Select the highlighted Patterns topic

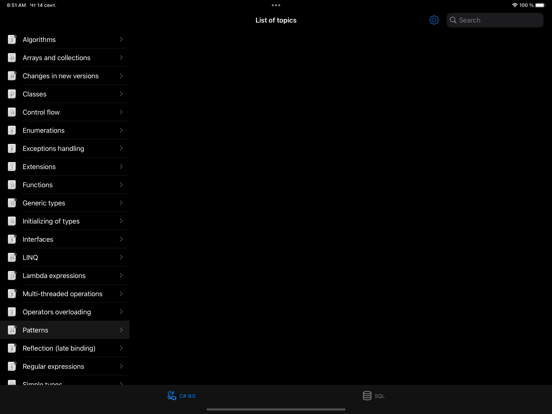(65, 330)
